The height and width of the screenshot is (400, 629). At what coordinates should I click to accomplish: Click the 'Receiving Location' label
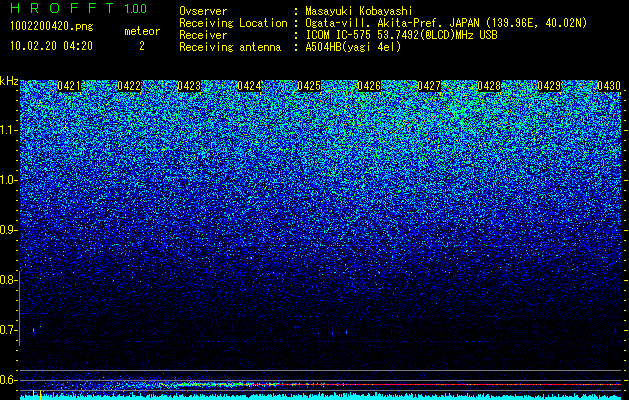click(x=233, y=23)
